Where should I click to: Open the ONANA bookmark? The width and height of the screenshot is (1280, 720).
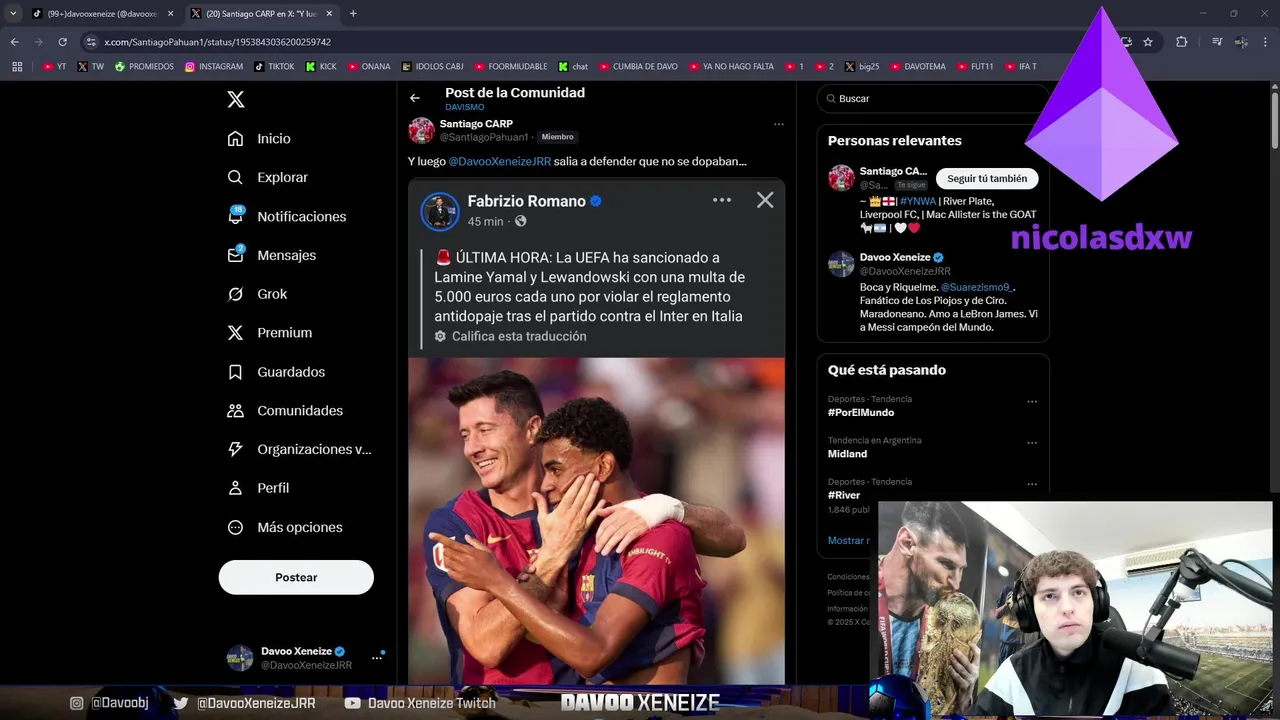click(369, 67)
